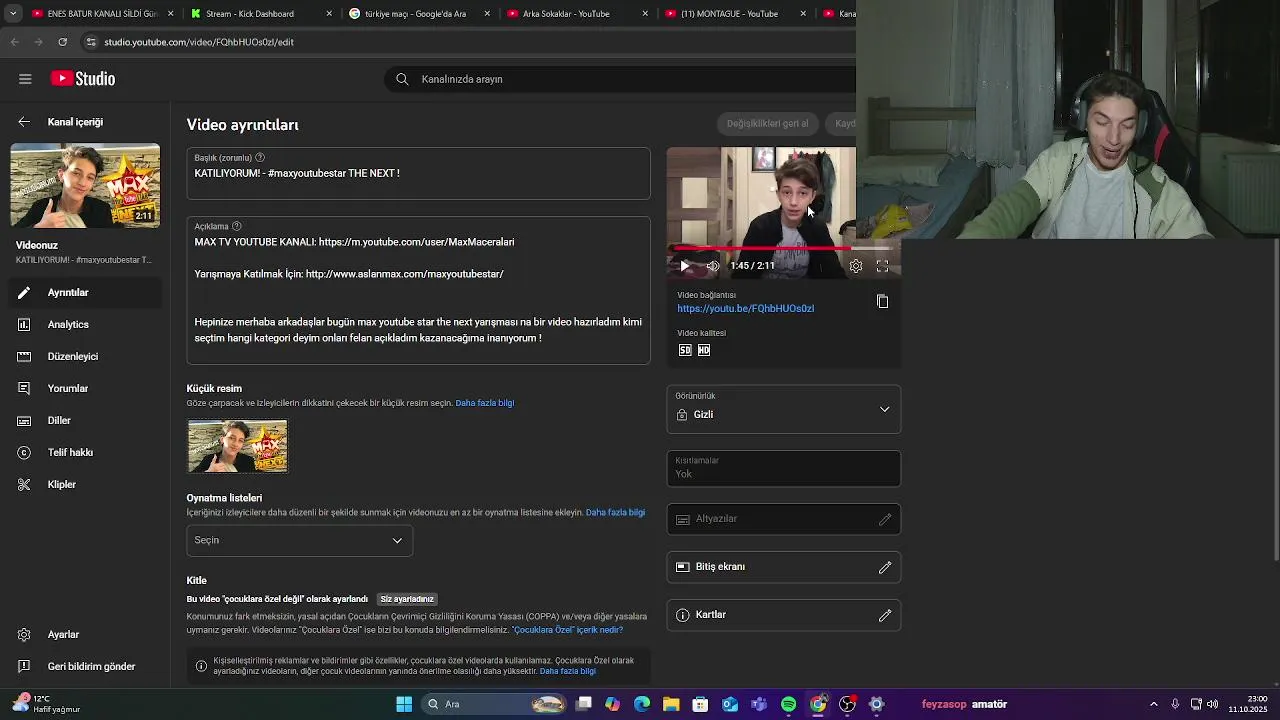Click Daha fazla bilgi link for Küçük resim

pos(485,403)
